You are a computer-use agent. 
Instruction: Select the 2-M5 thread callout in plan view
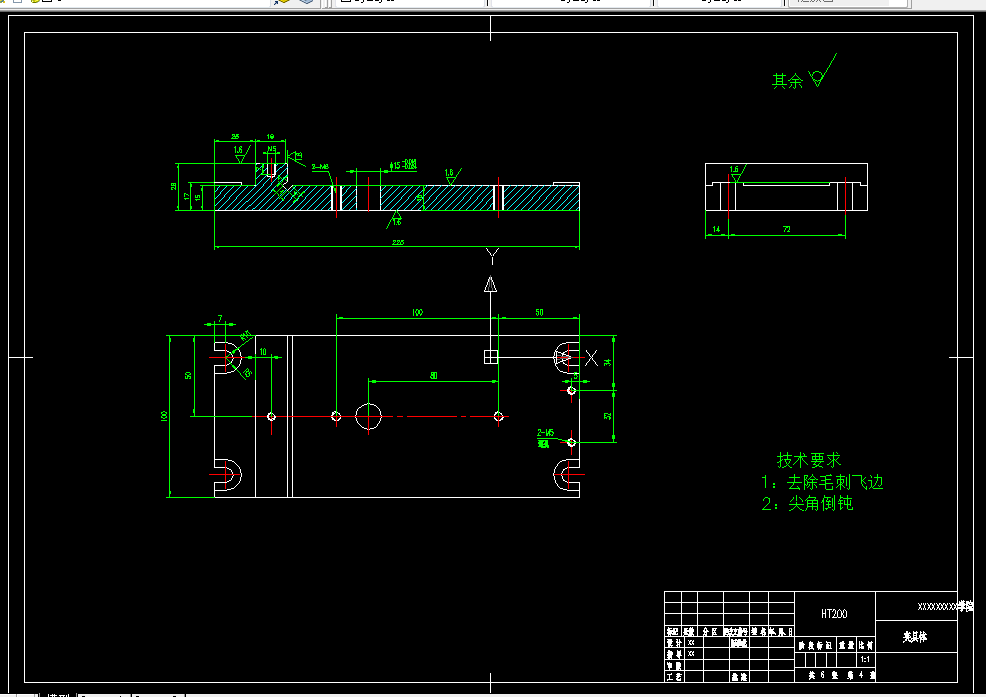pos(545,433)
